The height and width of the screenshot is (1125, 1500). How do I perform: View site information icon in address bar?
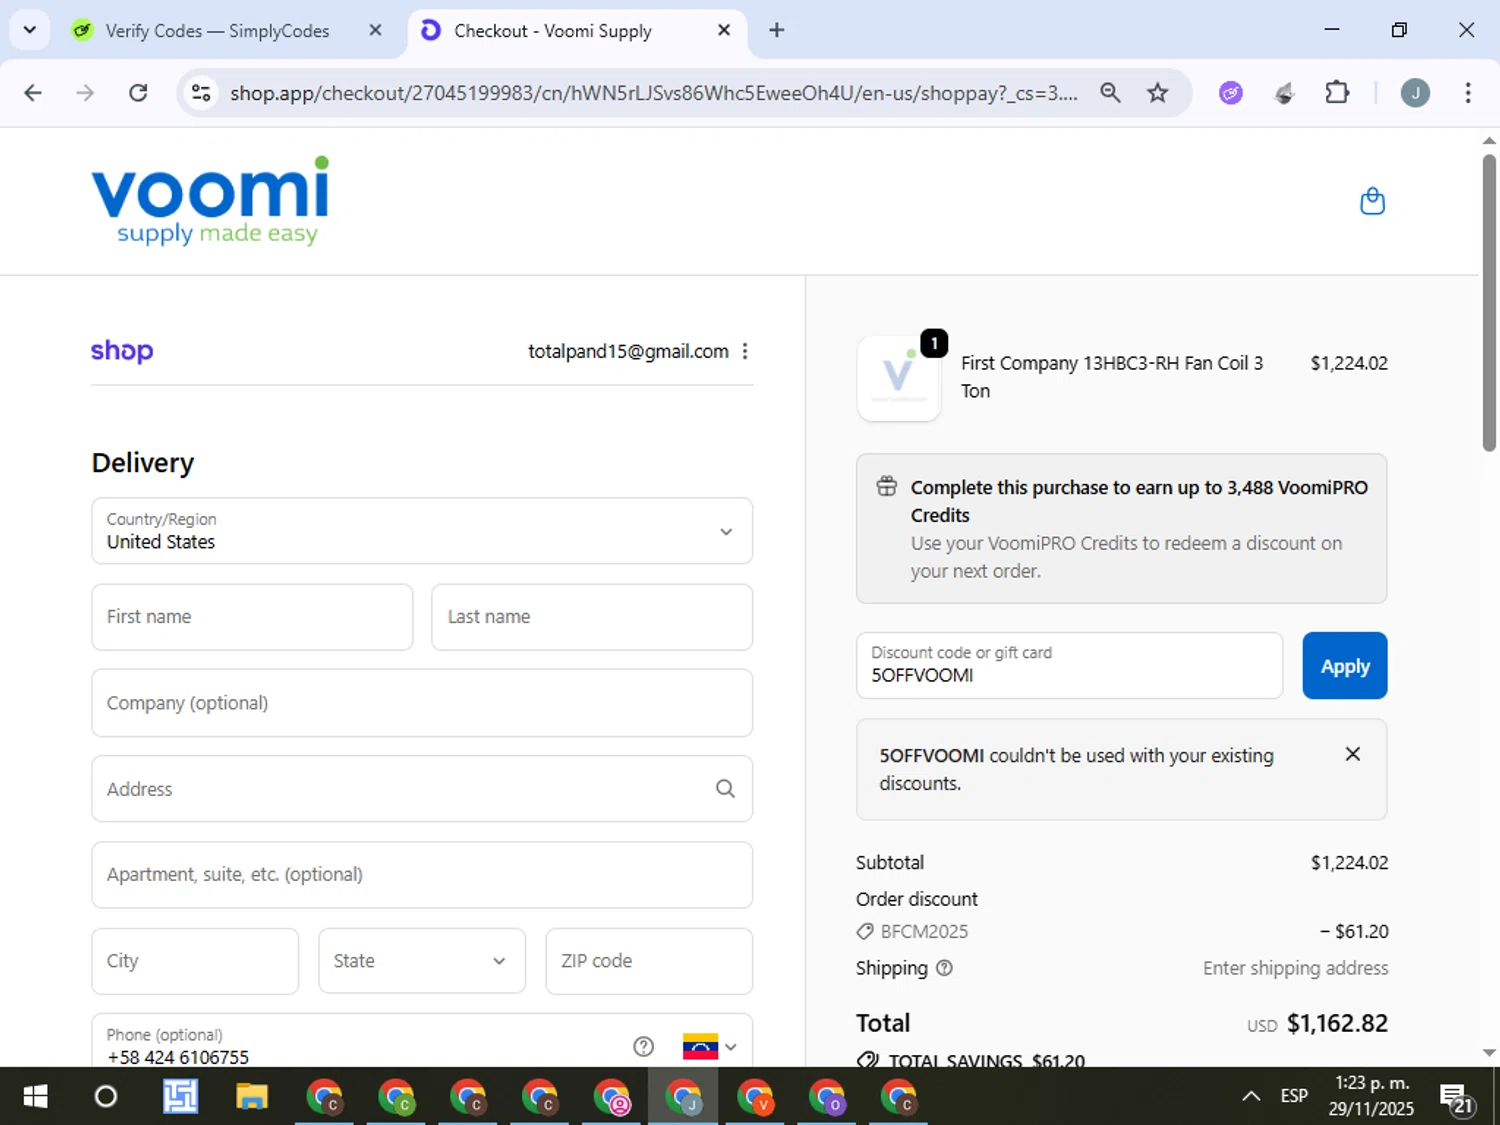click(x=201, y=93)
